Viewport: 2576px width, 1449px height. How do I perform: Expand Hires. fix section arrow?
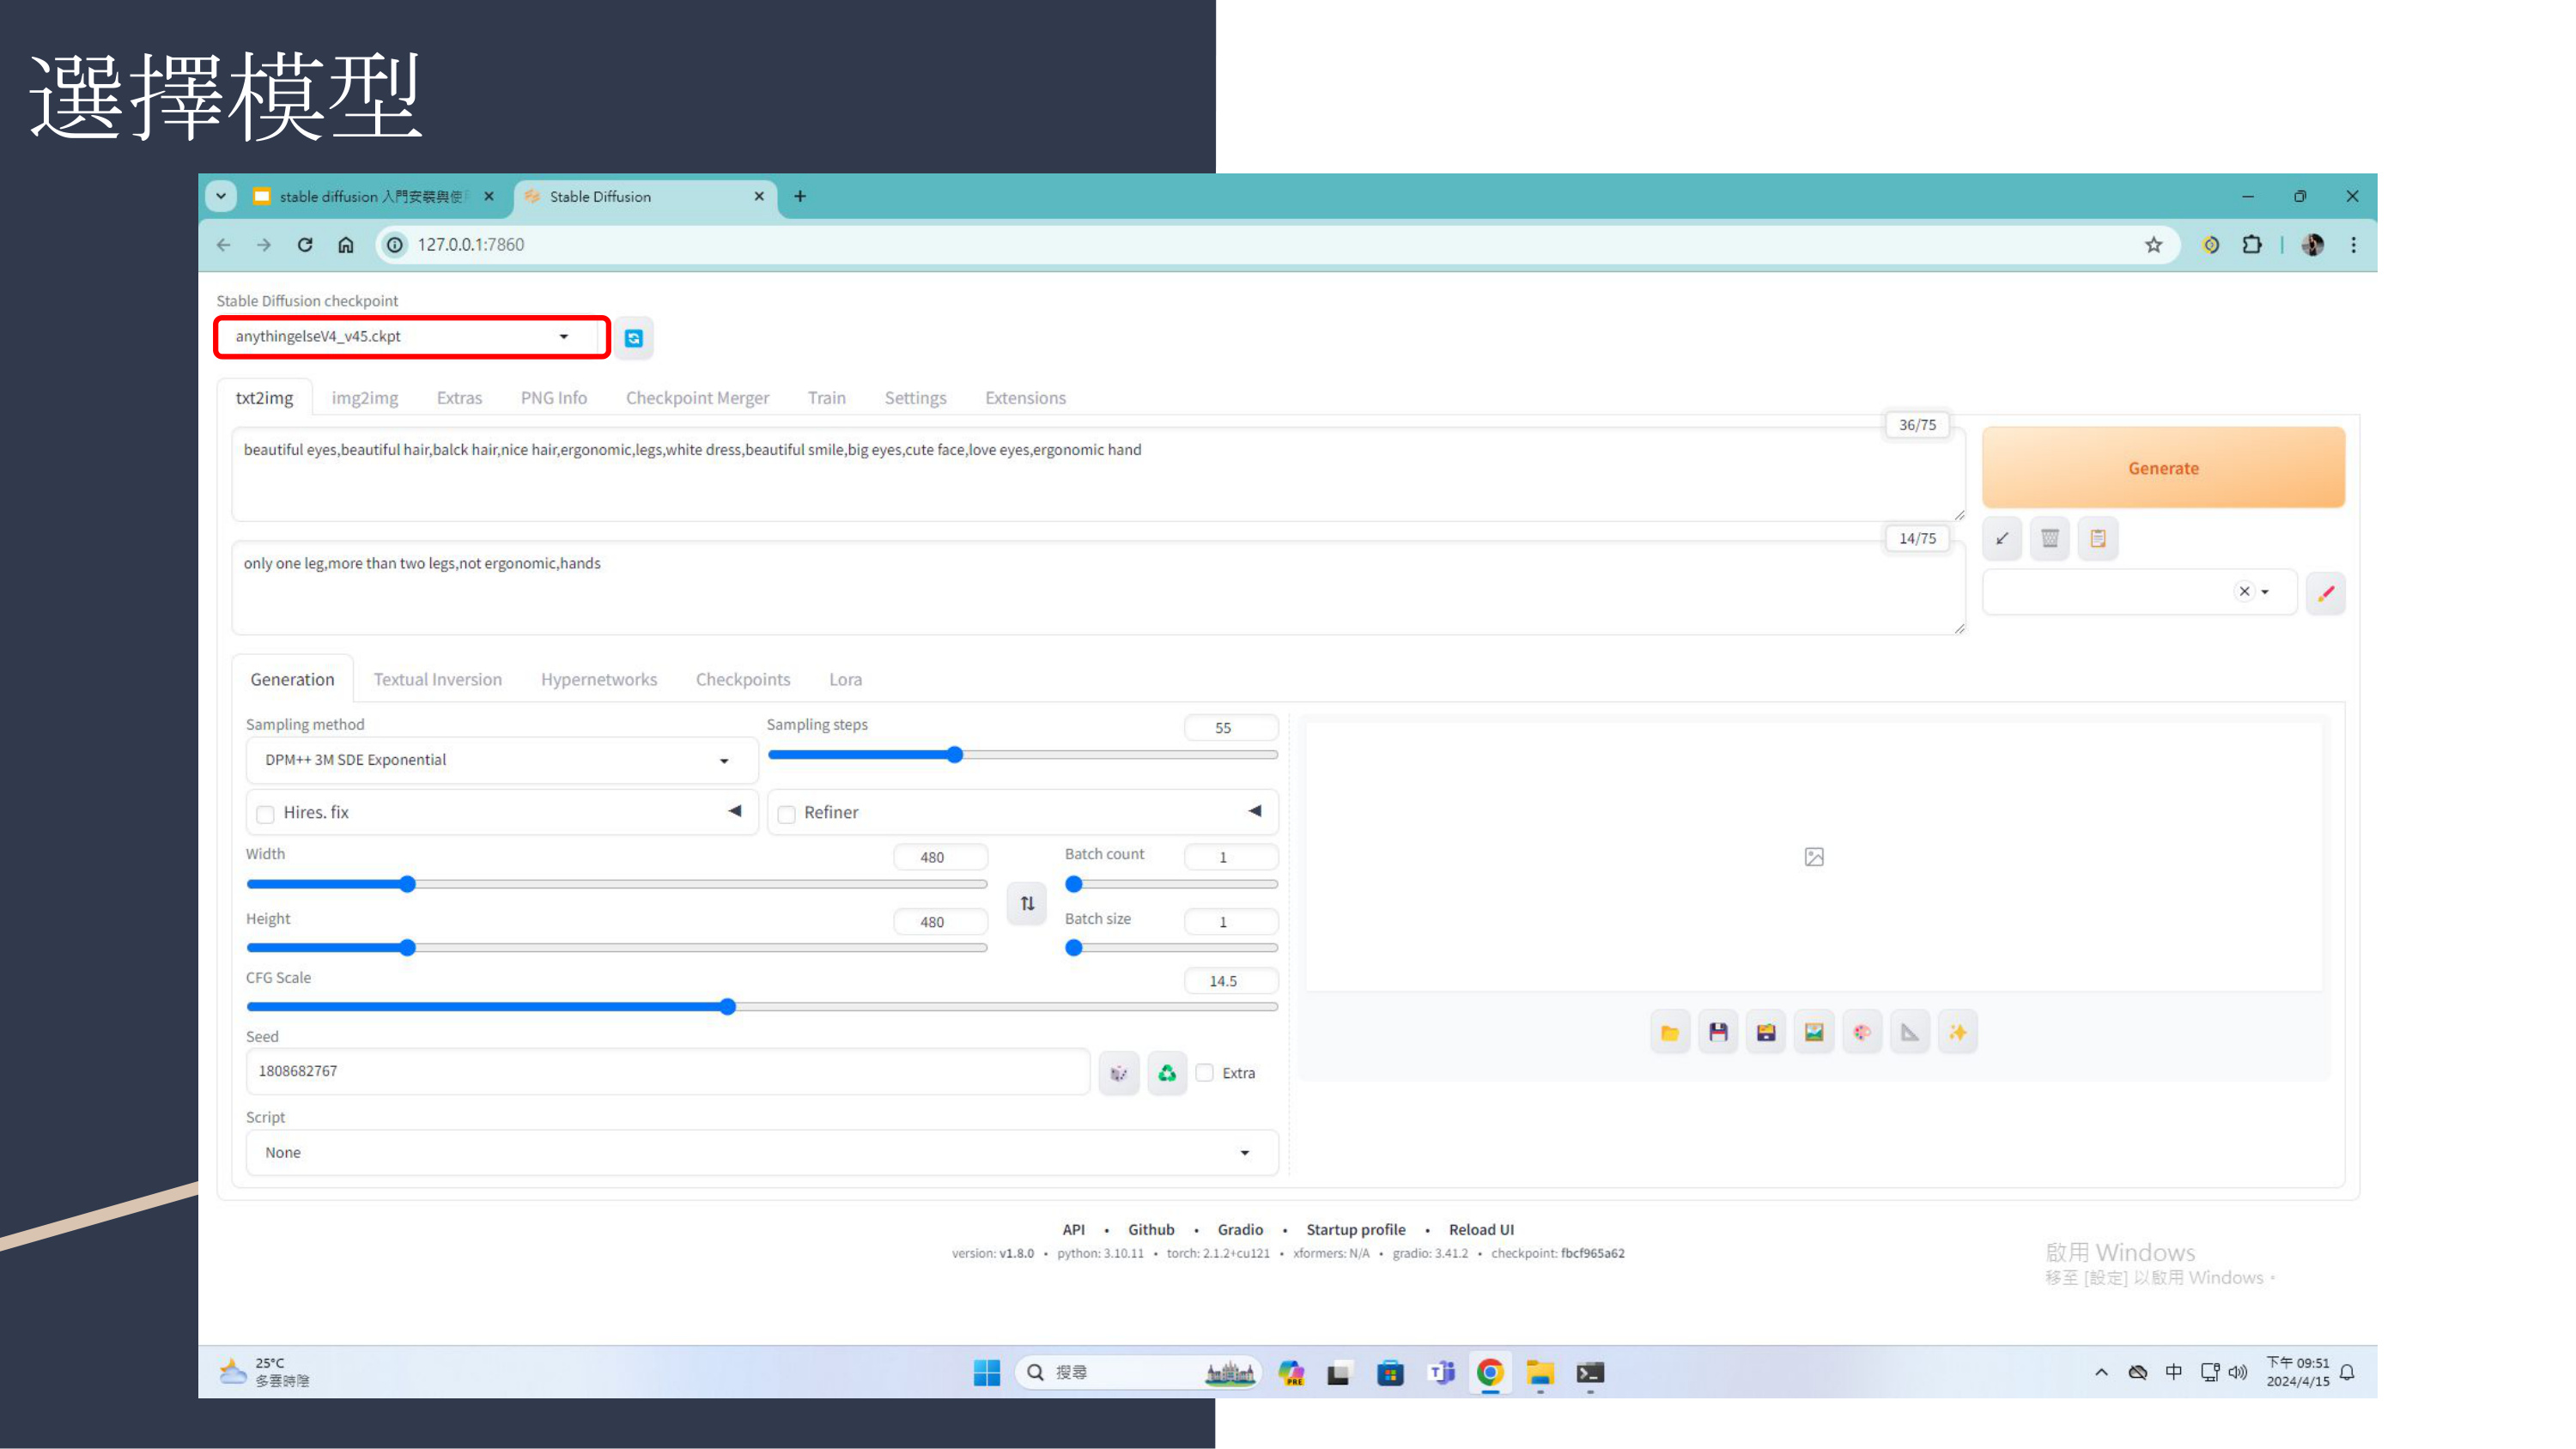coord(735,811)
